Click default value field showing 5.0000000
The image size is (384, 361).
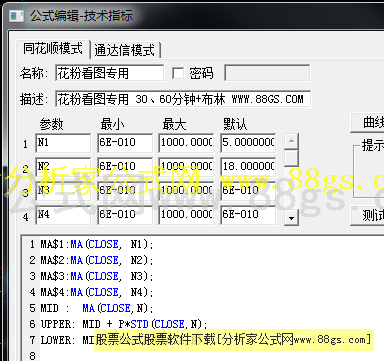(x=248, y=143)
